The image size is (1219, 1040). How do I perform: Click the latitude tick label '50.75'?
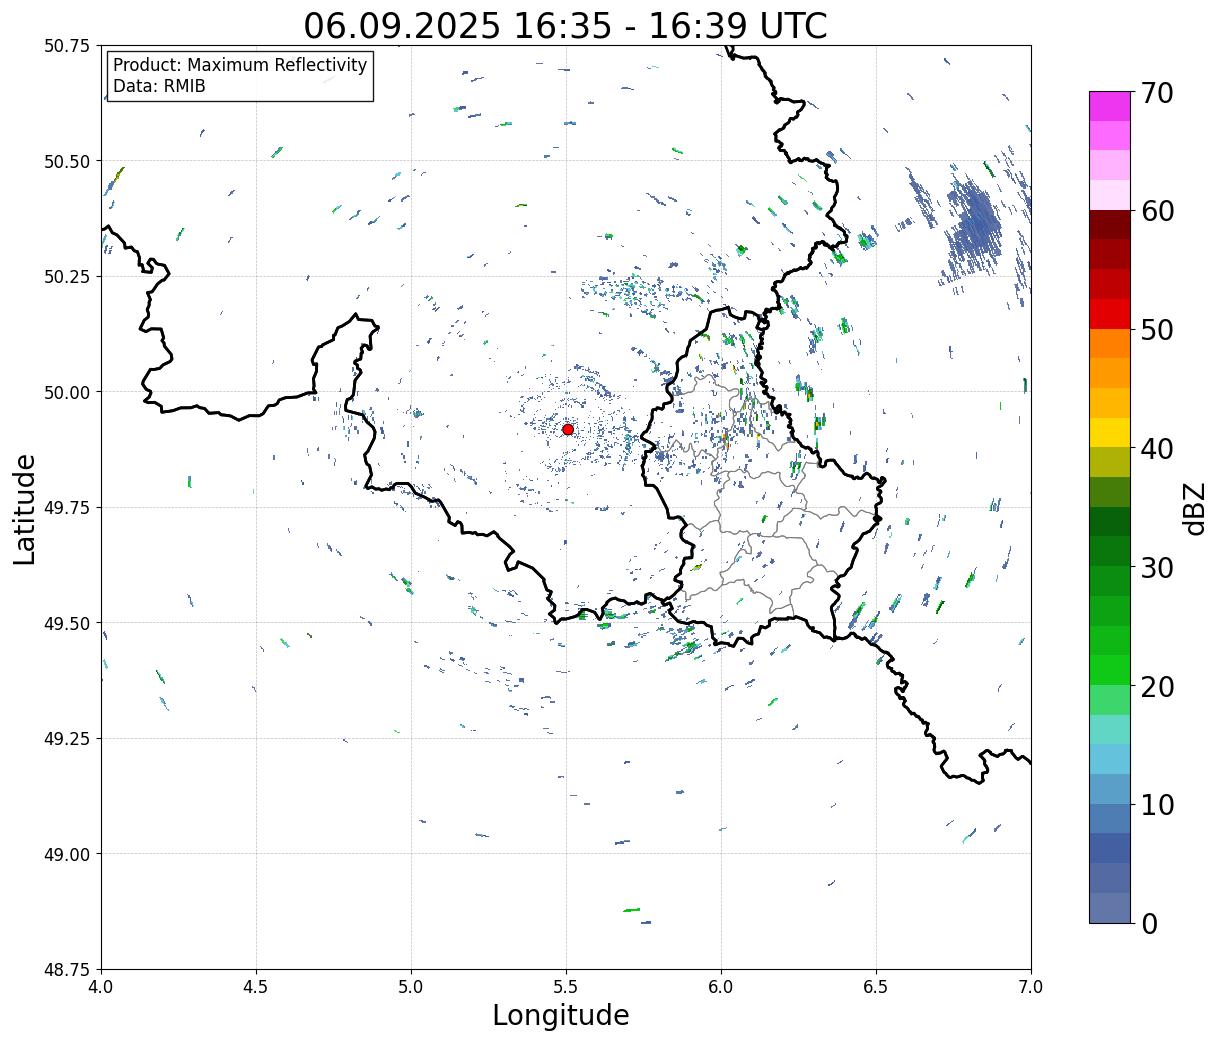click(x=67, y=46)
